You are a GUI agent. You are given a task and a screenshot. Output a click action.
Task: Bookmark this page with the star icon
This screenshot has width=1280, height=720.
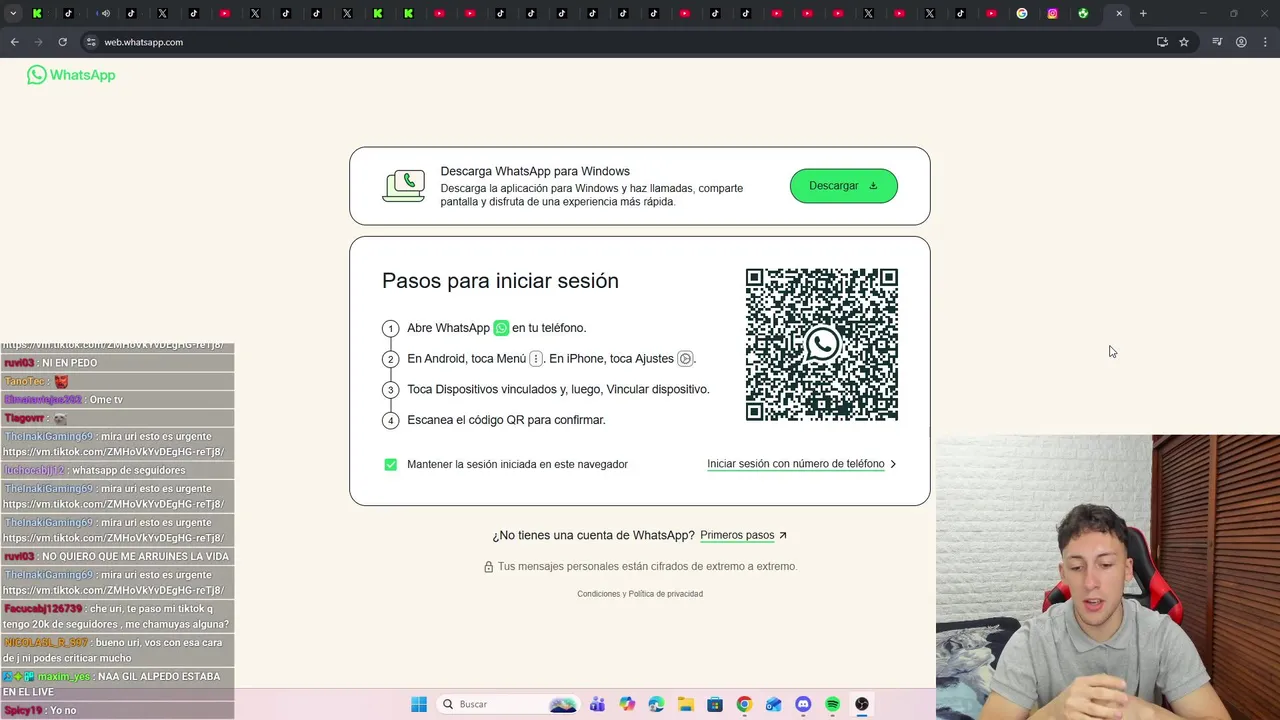1184,42
